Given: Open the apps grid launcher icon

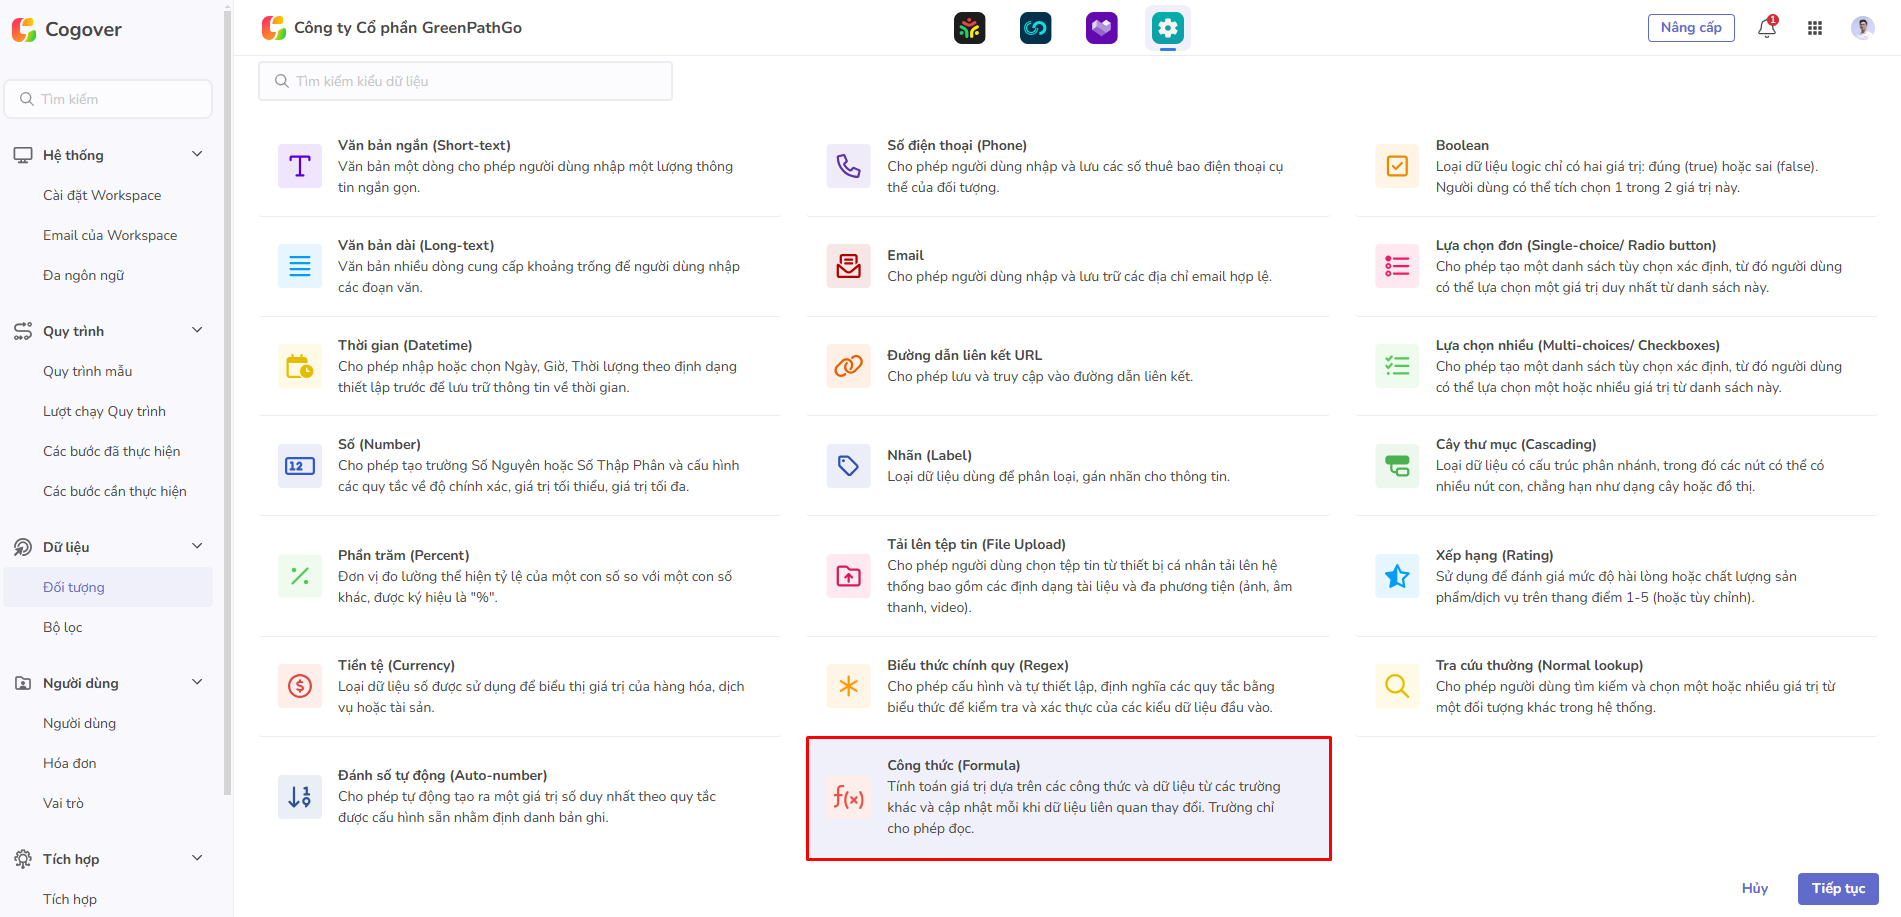Looking at the screenshot, I should pyautogui.click(x=1814, y=28).
